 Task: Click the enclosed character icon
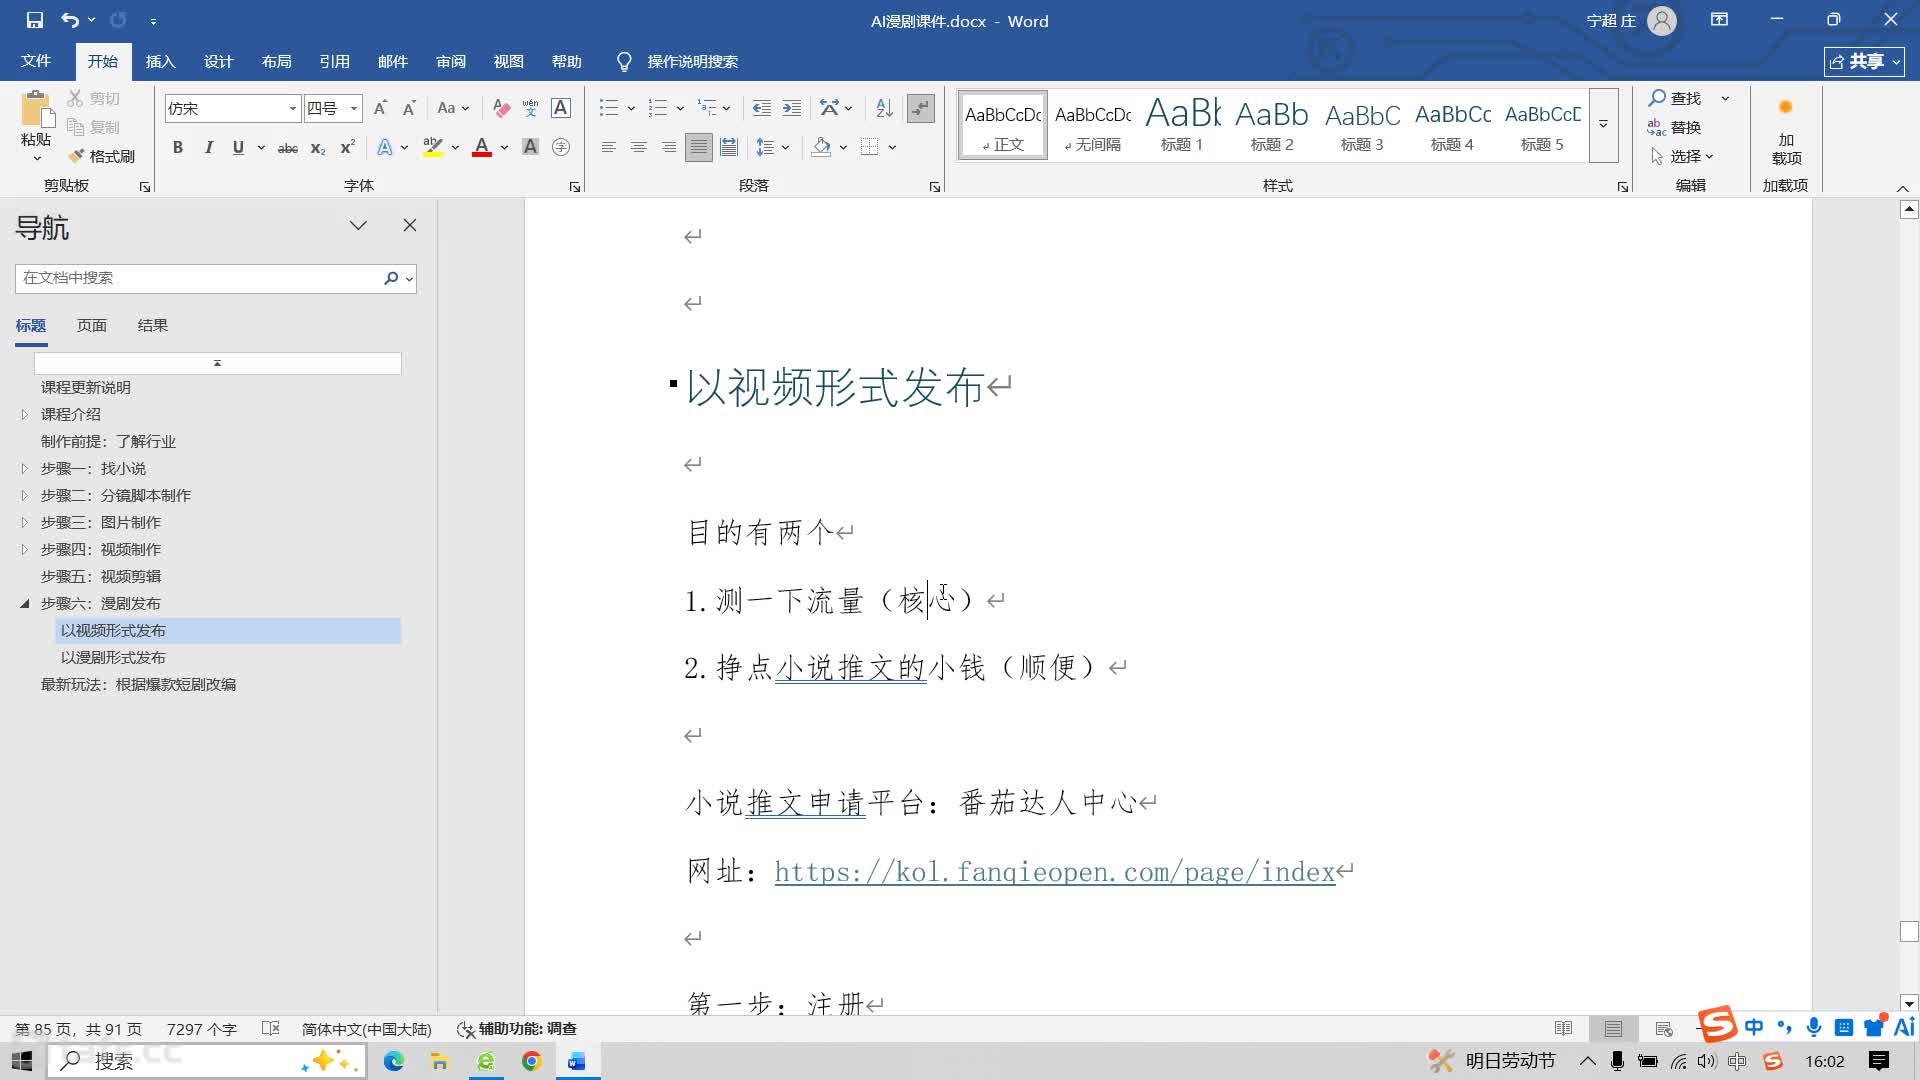point(561,148)
